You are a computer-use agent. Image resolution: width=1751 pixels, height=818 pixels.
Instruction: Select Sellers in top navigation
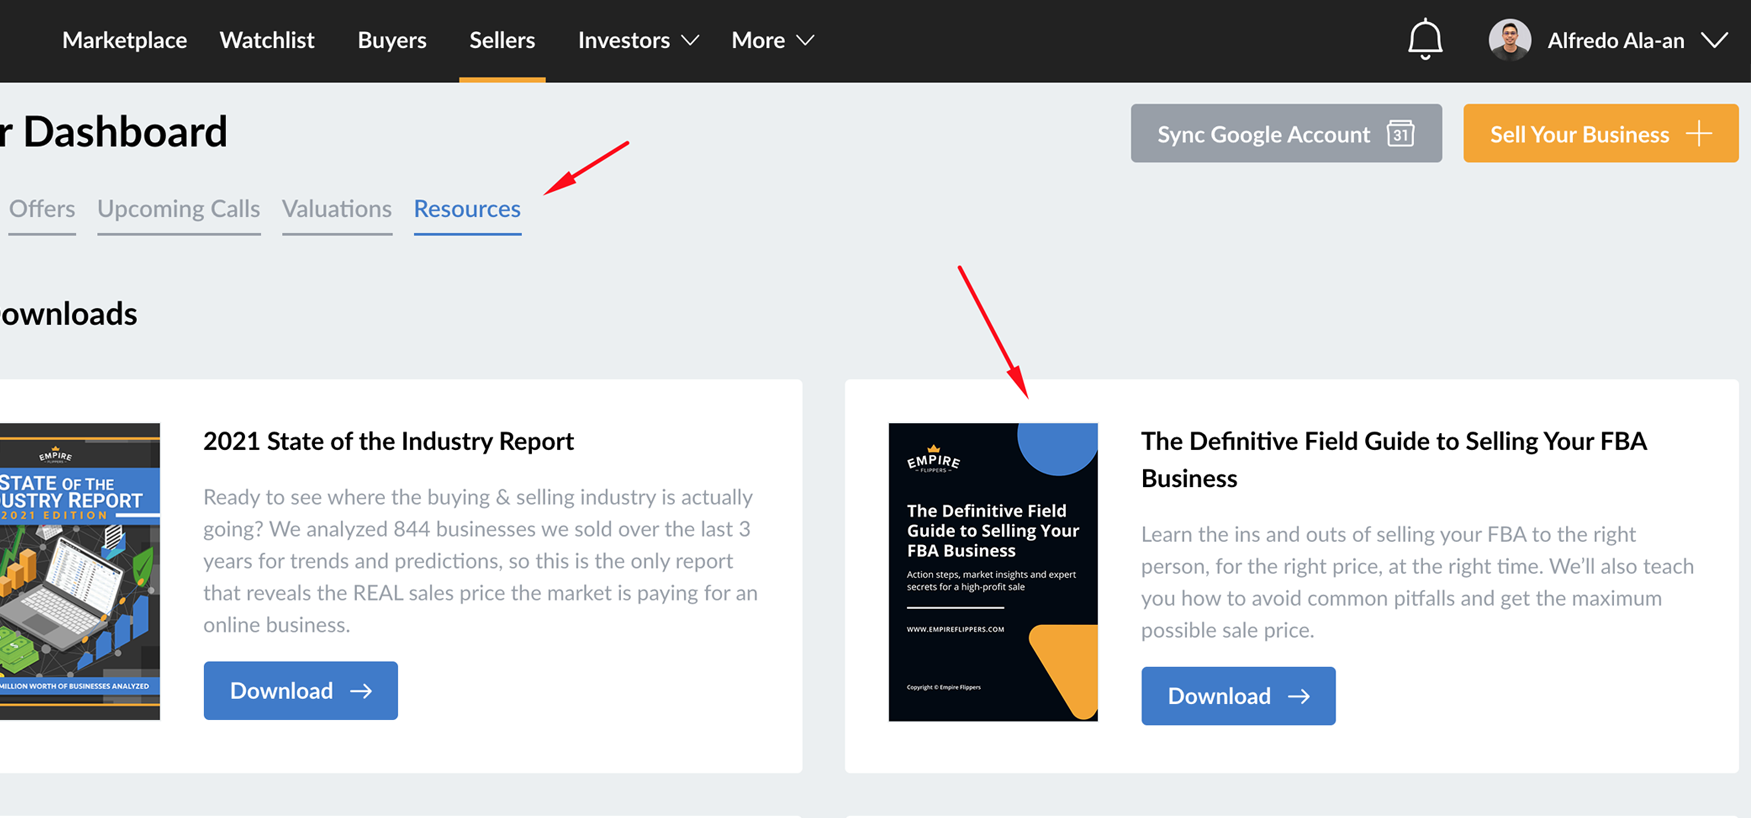click(502, 40)
